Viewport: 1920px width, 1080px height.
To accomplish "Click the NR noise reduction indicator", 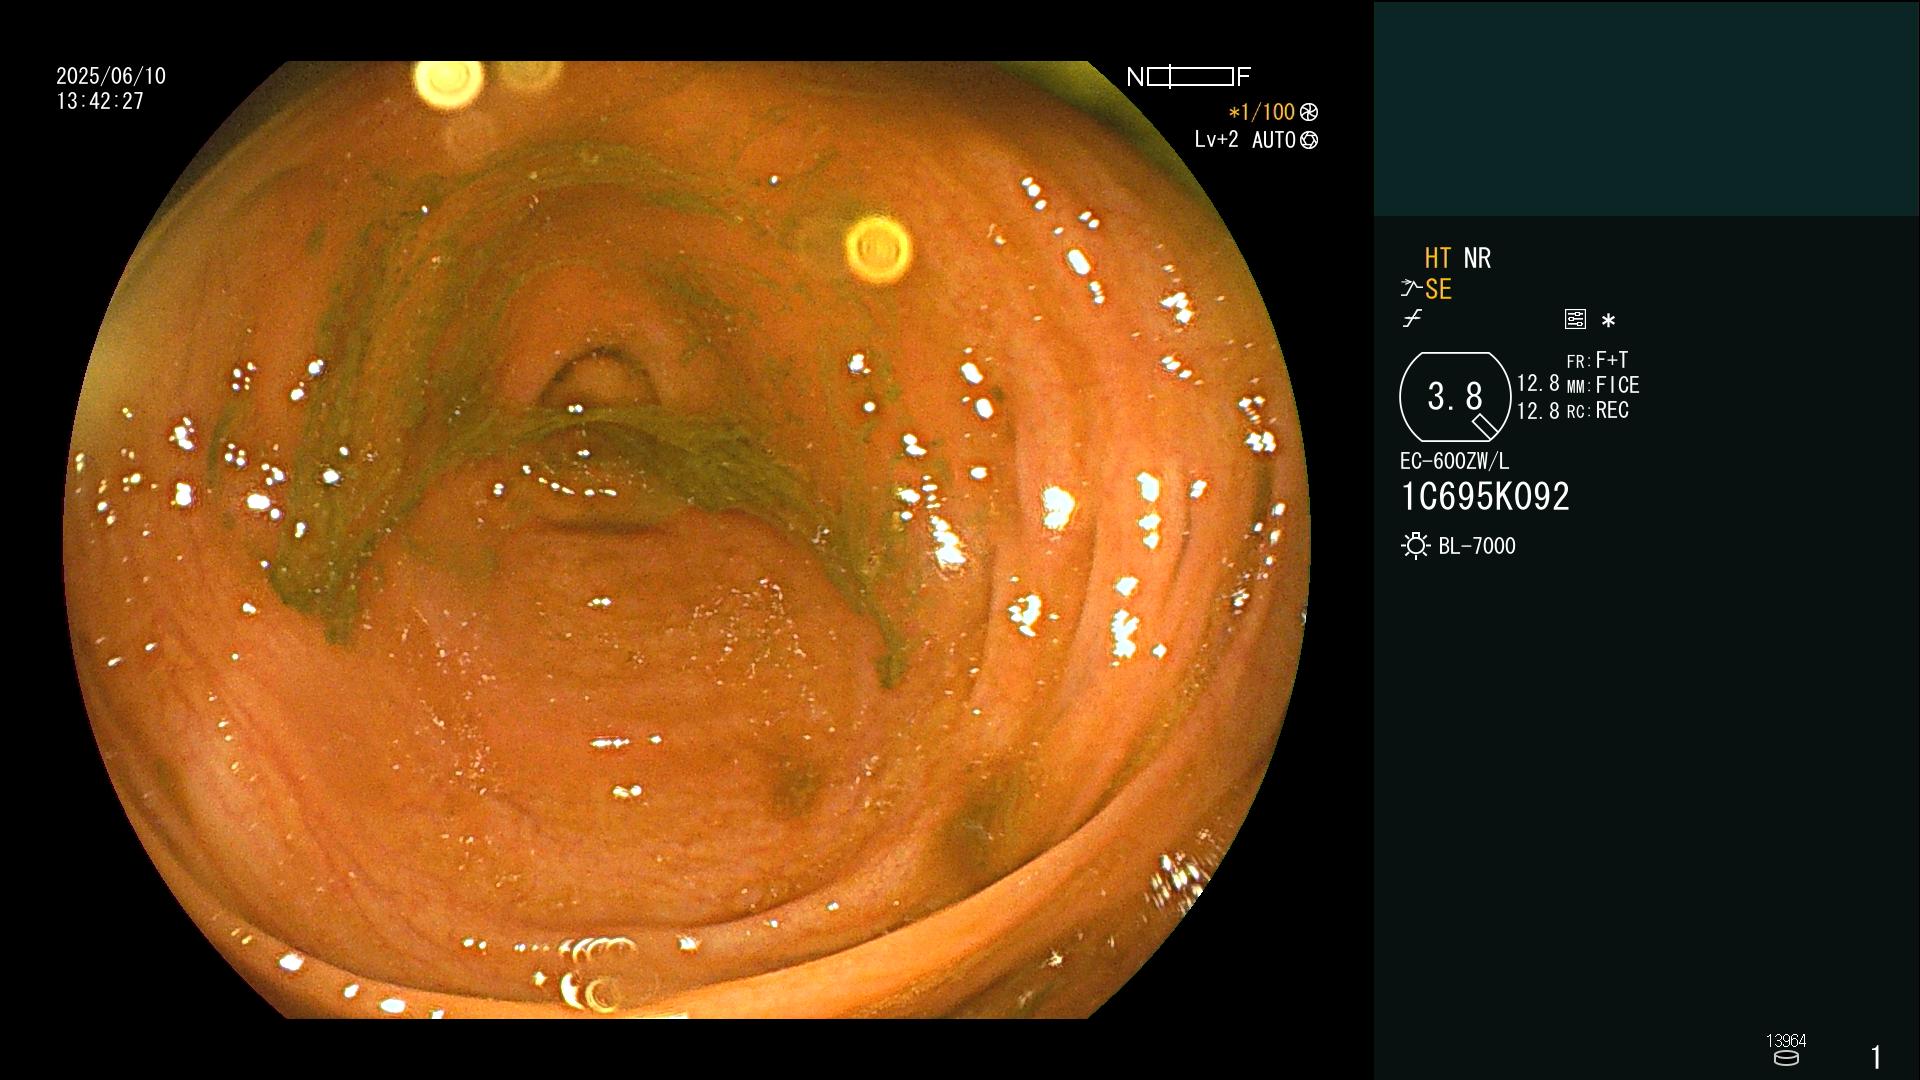I will [1477, 258].
